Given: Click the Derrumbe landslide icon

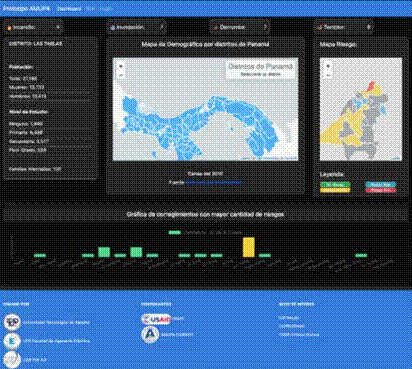Looking at the screenshot, I should [216, 28].
